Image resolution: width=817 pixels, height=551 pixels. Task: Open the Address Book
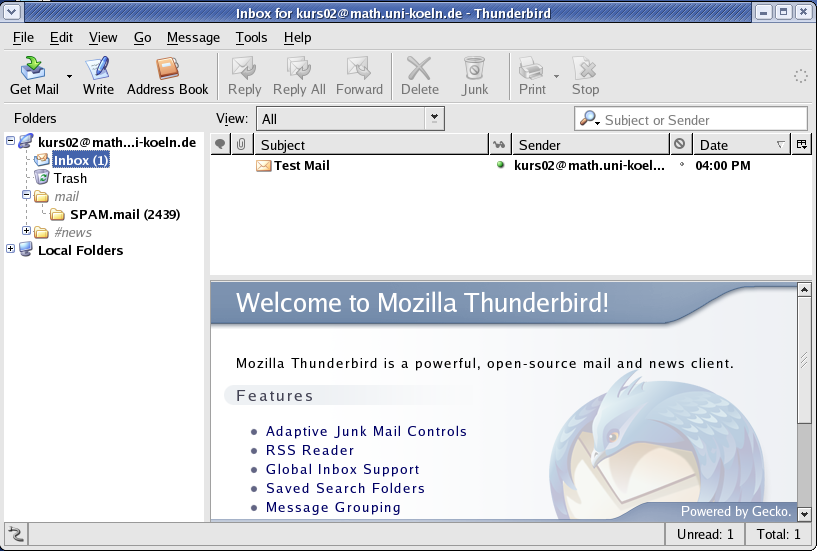click(167, 76)
